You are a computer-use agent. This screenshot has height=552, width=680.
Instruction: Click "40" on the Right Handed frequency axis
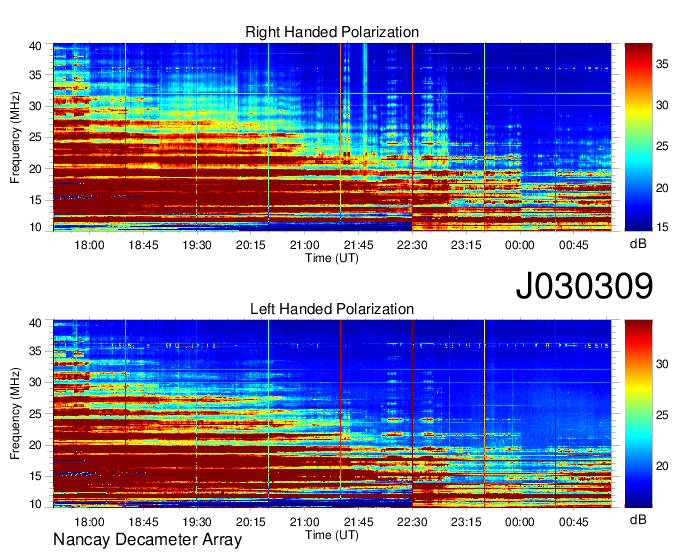pyautogui.click(x=35, y=46)
